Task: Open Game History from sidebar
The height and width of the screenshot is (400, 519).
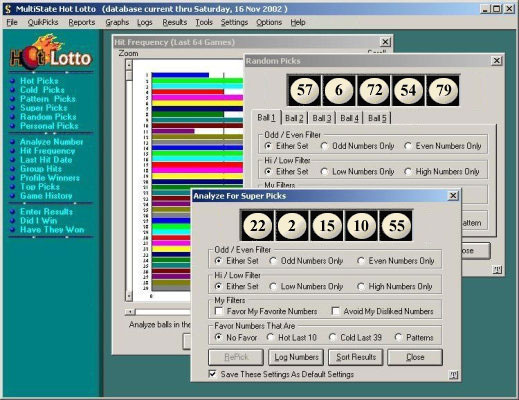Action: (46, 196)
